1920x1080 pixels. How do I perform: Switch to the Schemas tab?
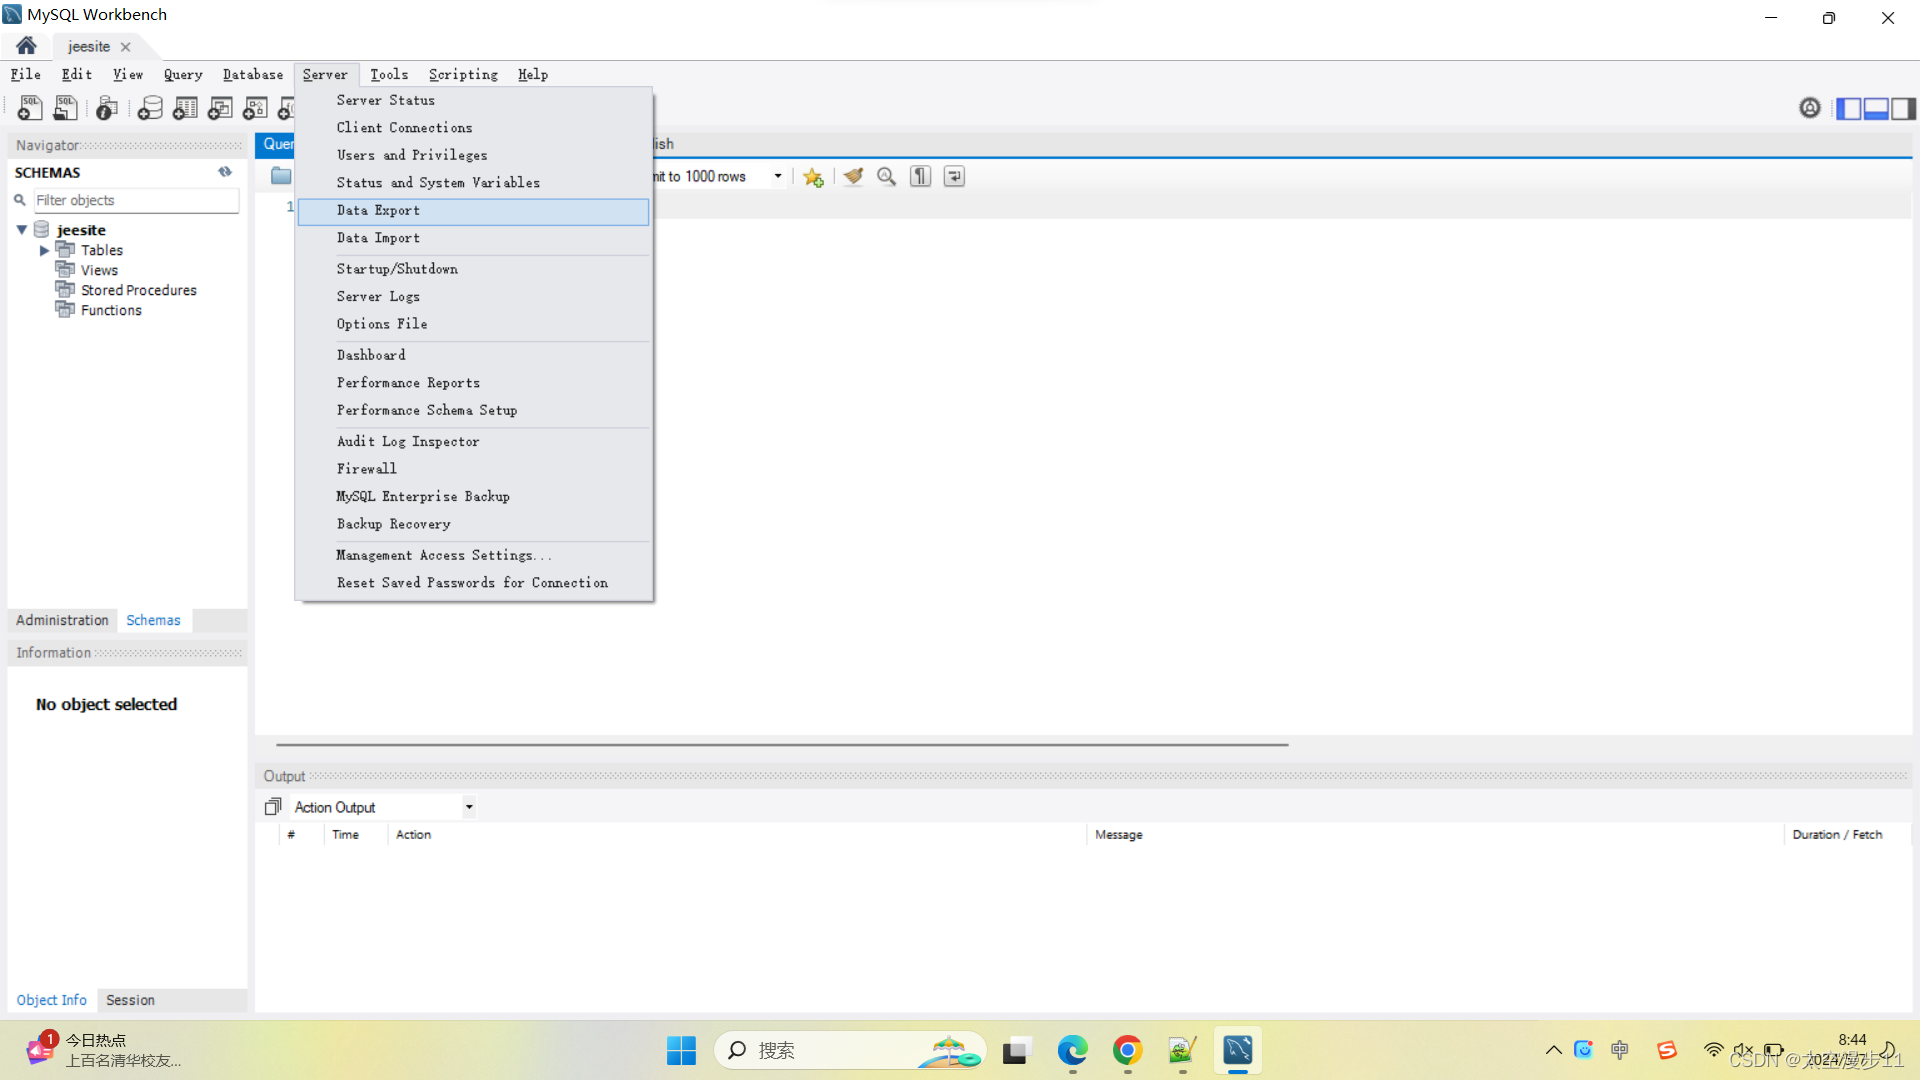coord(153,620)
